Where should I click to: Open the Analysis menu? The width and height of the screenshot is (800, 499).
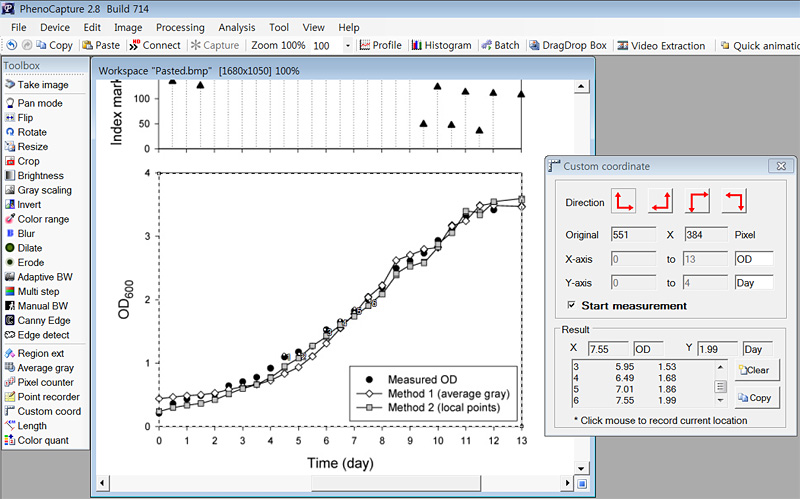(x=236, y=27)
